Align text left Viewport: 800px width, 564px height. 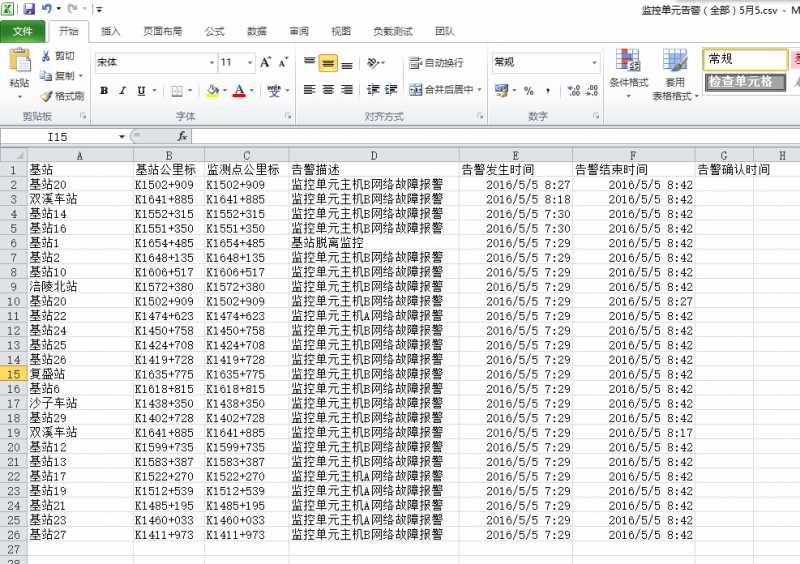click(309, 90)
